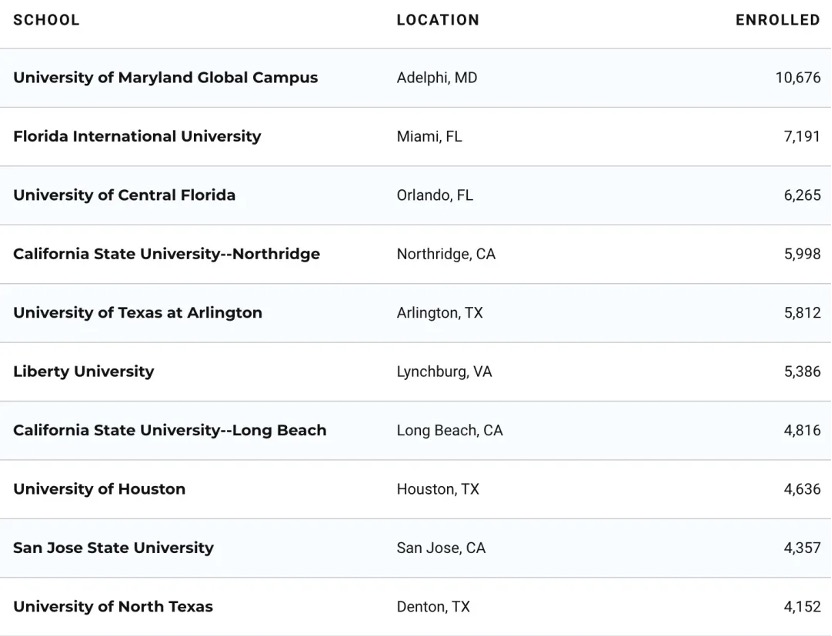Select the Liberty University school name
This screenshot has width=832, height=636.
tap(83, 372)
